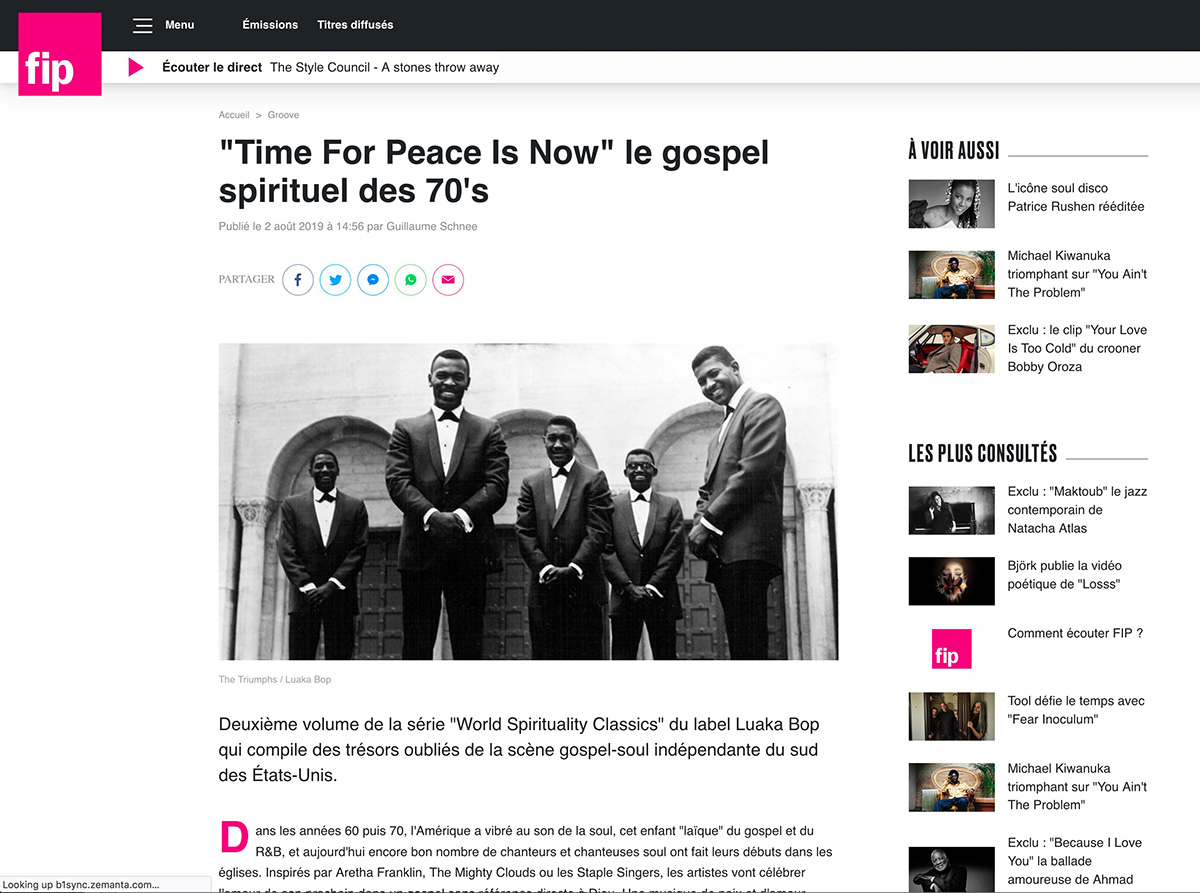Viewport: 1200px width, 893px height.
Task: Click the Natacha Atlas Maktoub thumbnail
Action: pyautogui.click(x=951, y=510)
